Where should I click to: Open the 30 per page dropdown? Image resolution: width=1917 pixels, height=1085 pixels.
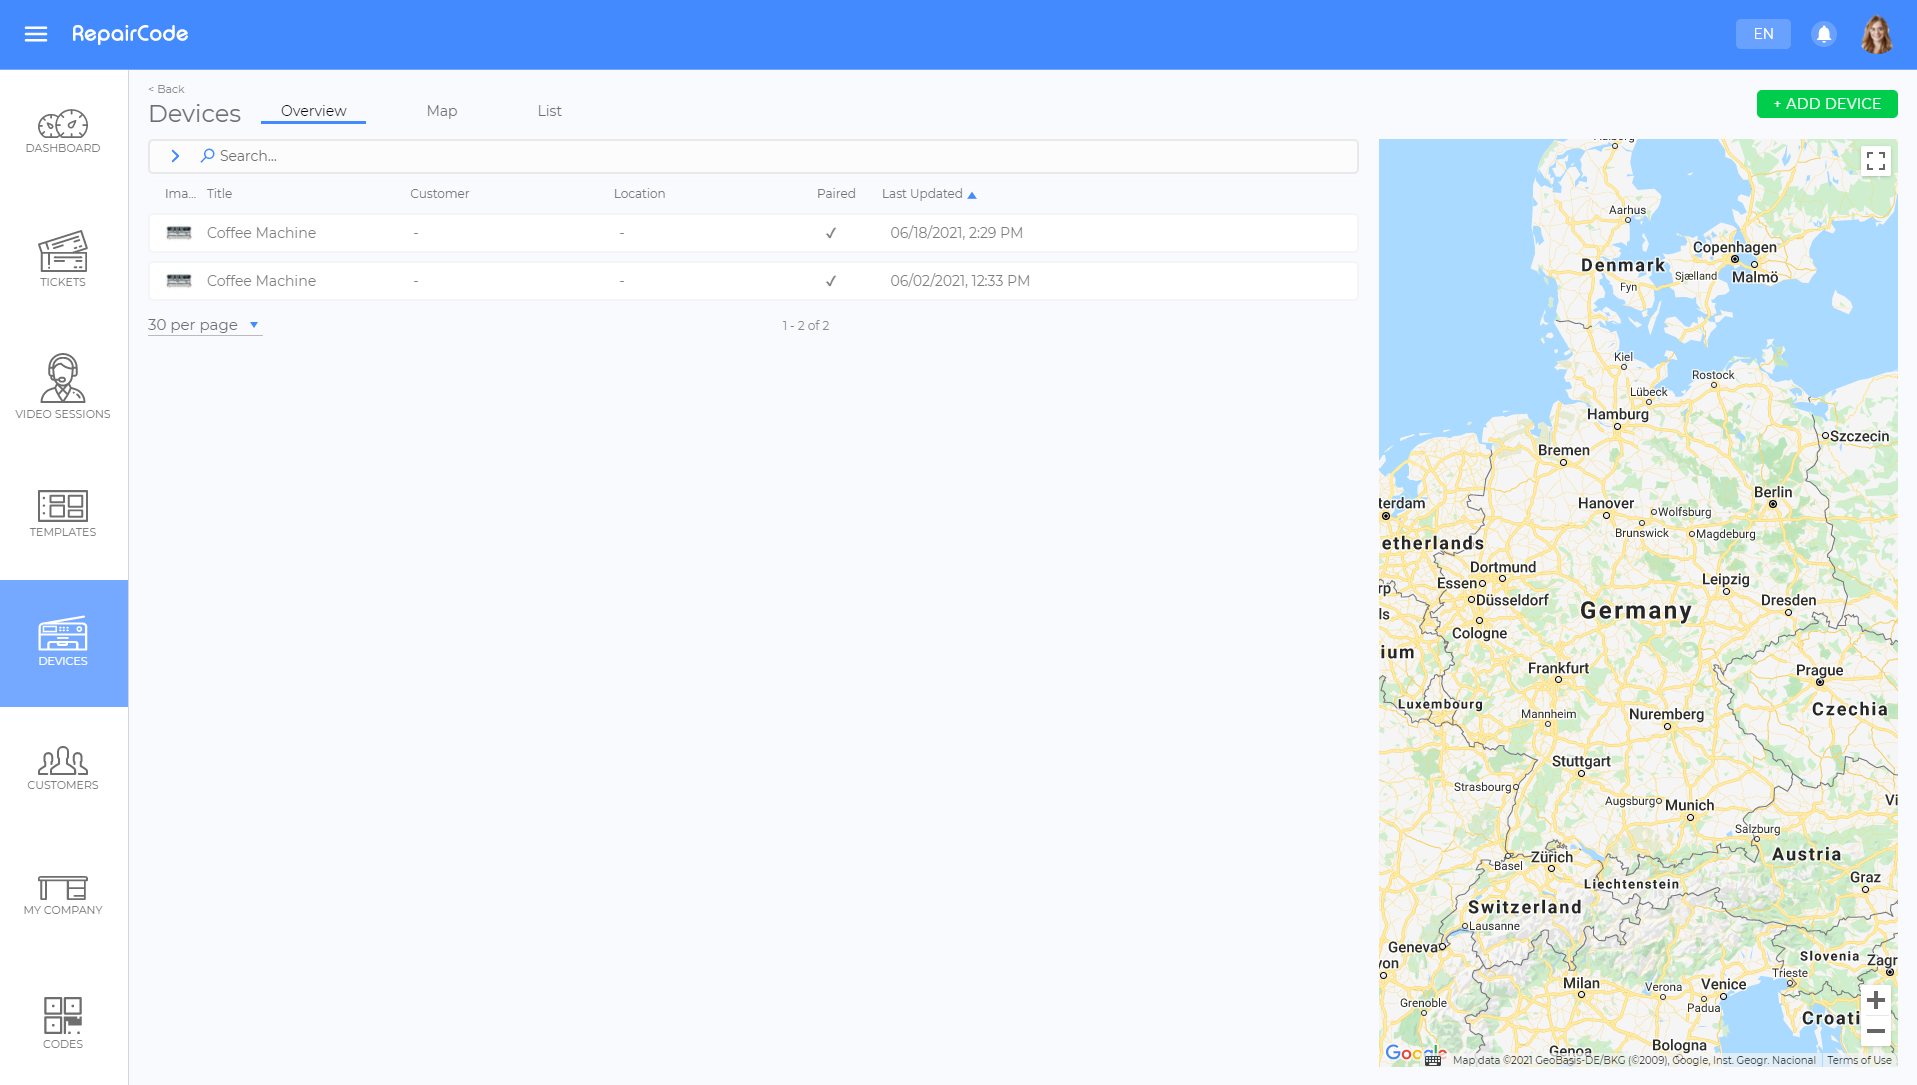[x=204, y=325]
